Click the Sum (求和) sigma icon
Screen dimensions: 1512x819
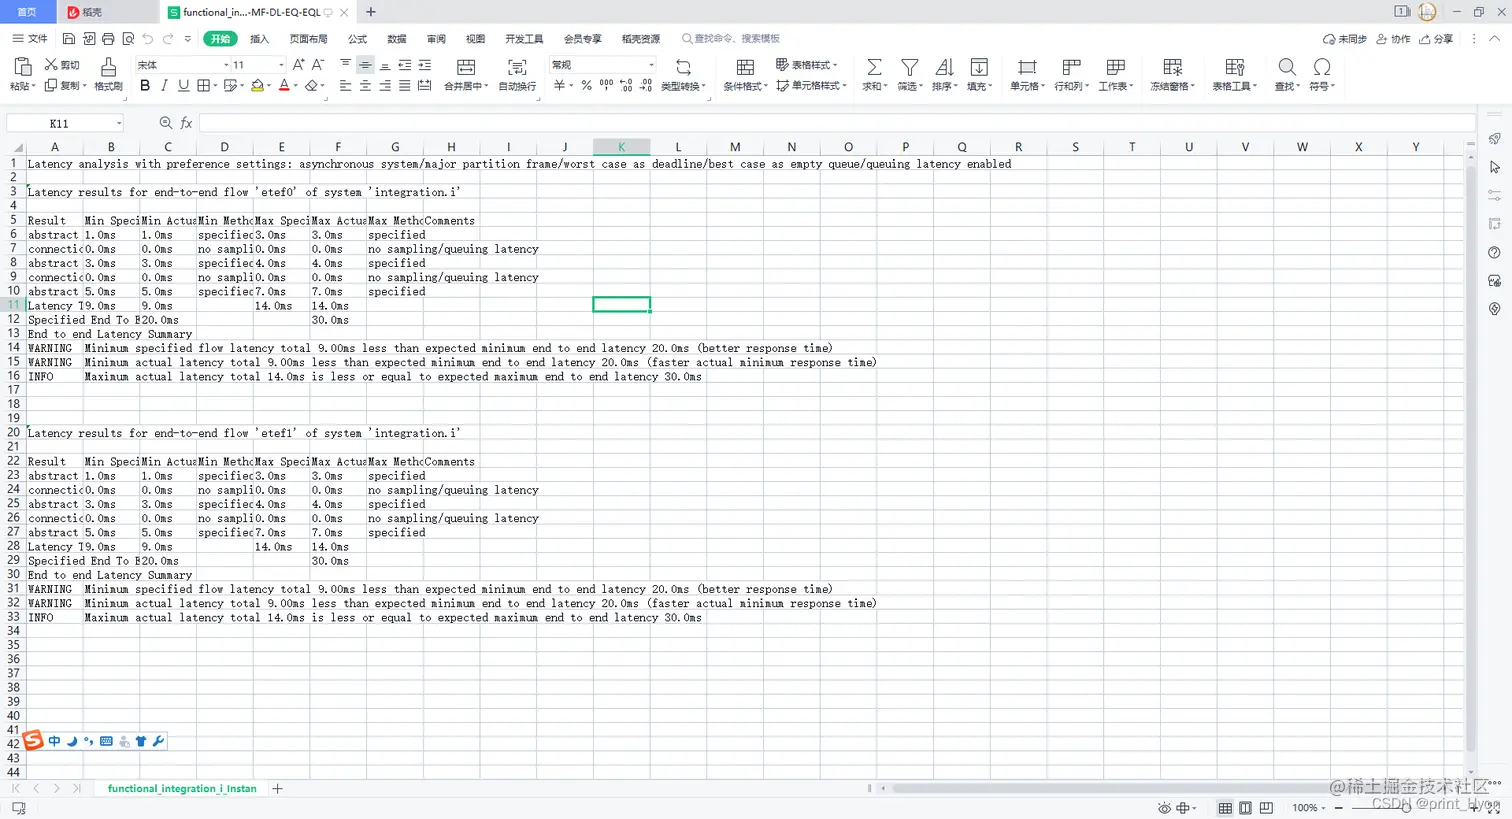874,67
